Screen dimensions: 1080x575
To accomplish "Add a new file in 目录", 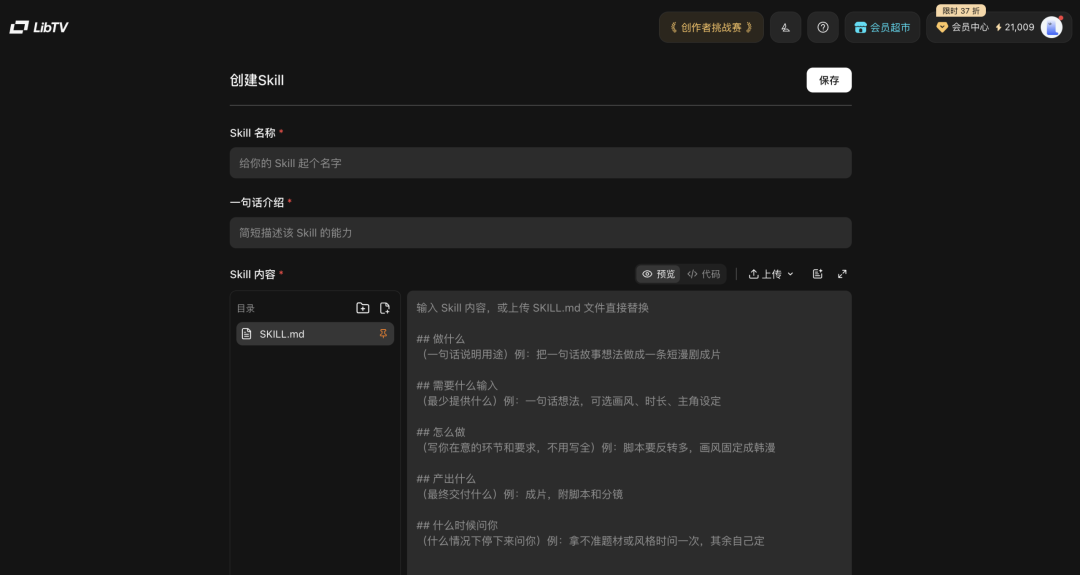I will coord(385,308).
